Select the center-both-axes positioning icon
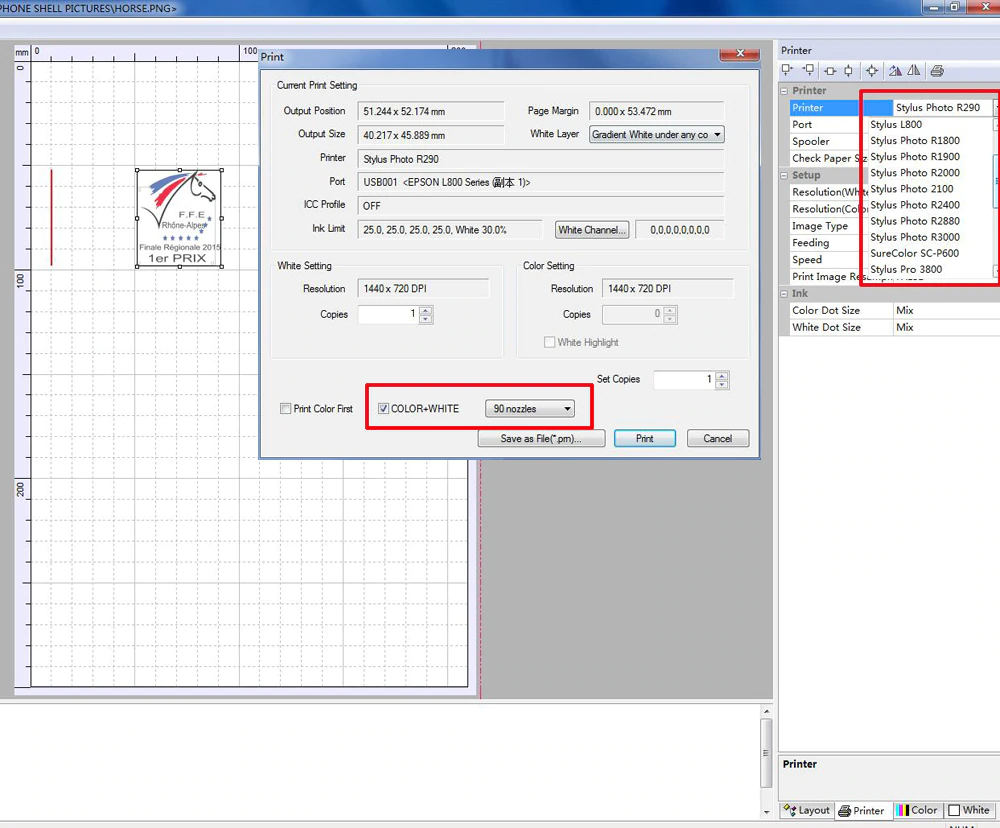 tap(871, 70)
